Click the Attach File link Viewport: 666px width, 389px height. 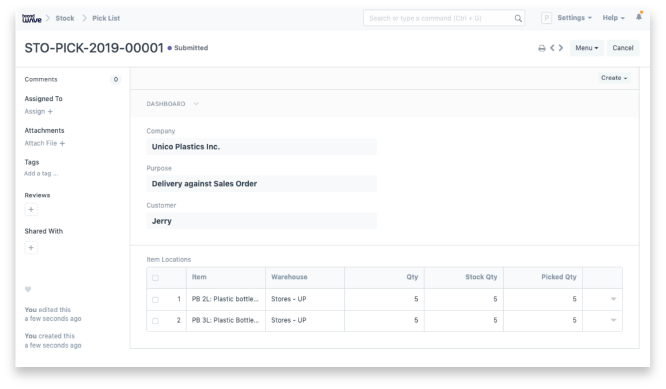pos(40,143)
